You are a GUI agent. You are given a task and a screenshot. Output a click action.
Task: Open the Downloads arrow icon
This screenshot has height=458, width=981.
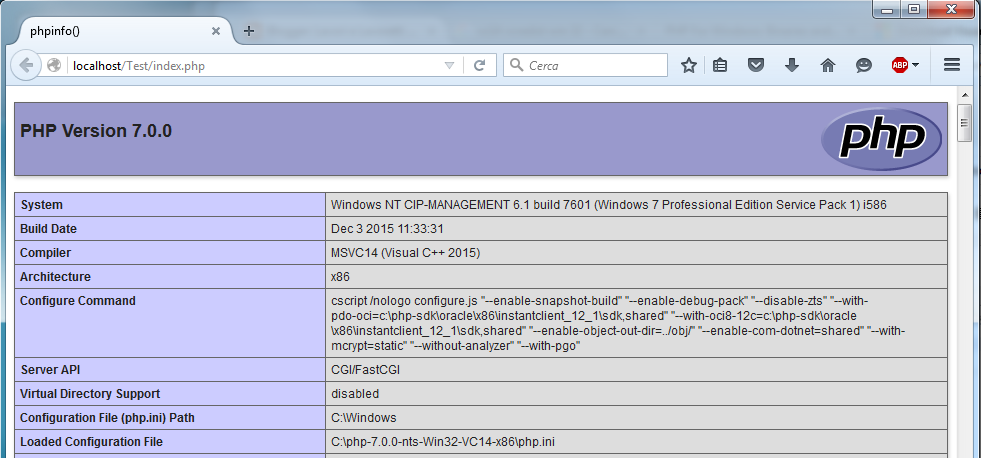coord(792,65)
